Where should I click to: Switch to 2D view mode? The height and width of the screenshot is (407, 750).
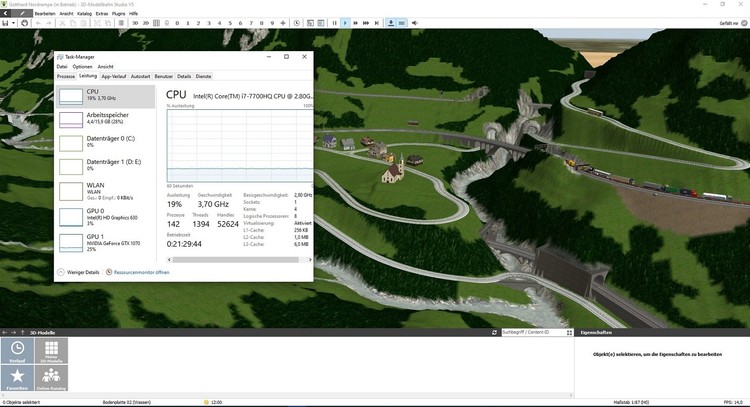pos(145,22)
